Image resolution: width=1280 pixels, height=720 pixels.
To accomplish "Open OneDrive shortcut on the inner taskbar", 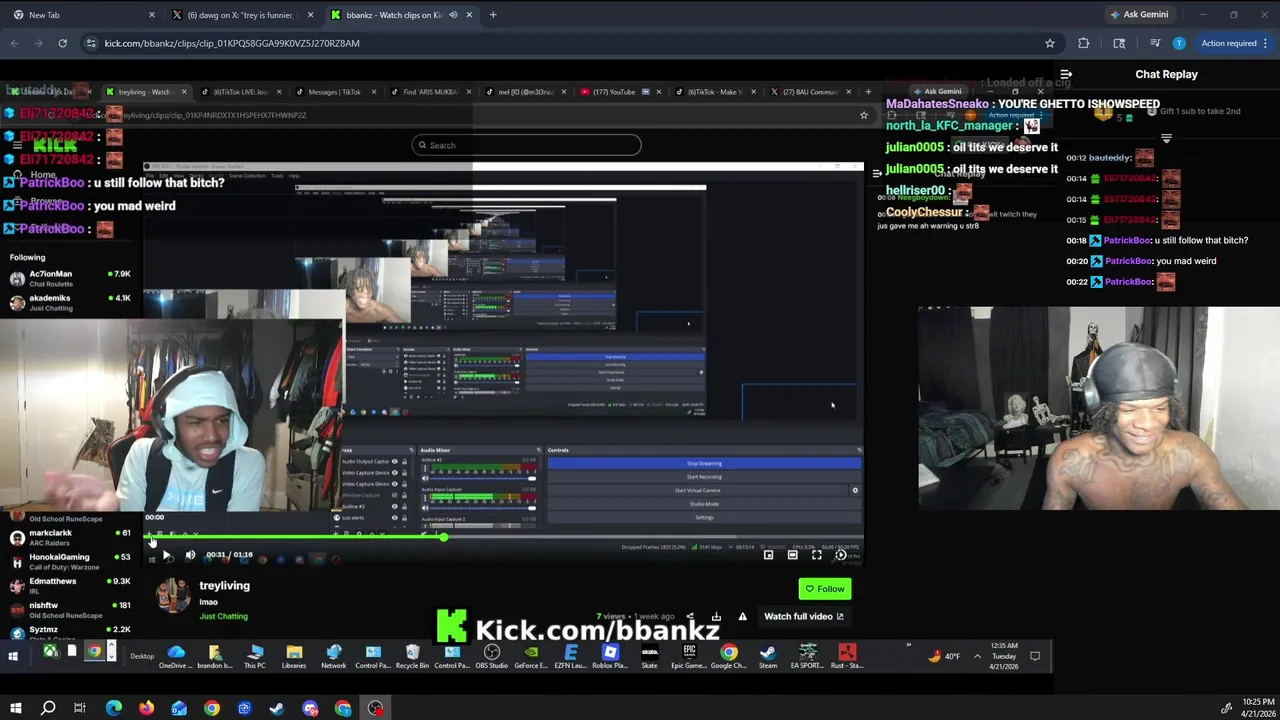I will [175, 656].
